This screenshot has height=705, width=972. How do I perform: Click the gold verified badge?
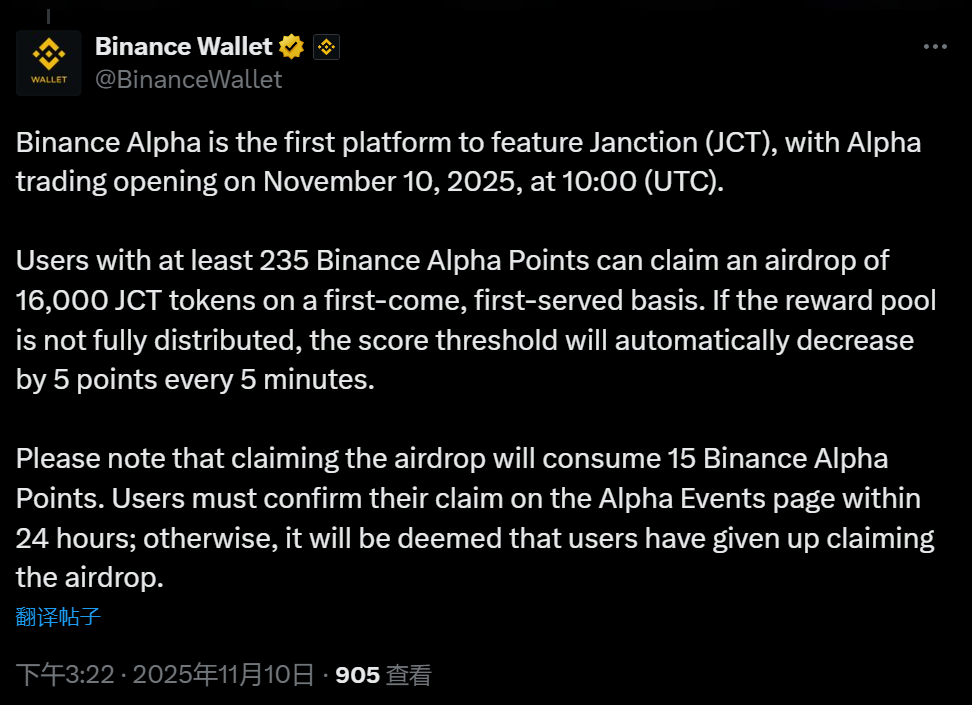[292, 46]
